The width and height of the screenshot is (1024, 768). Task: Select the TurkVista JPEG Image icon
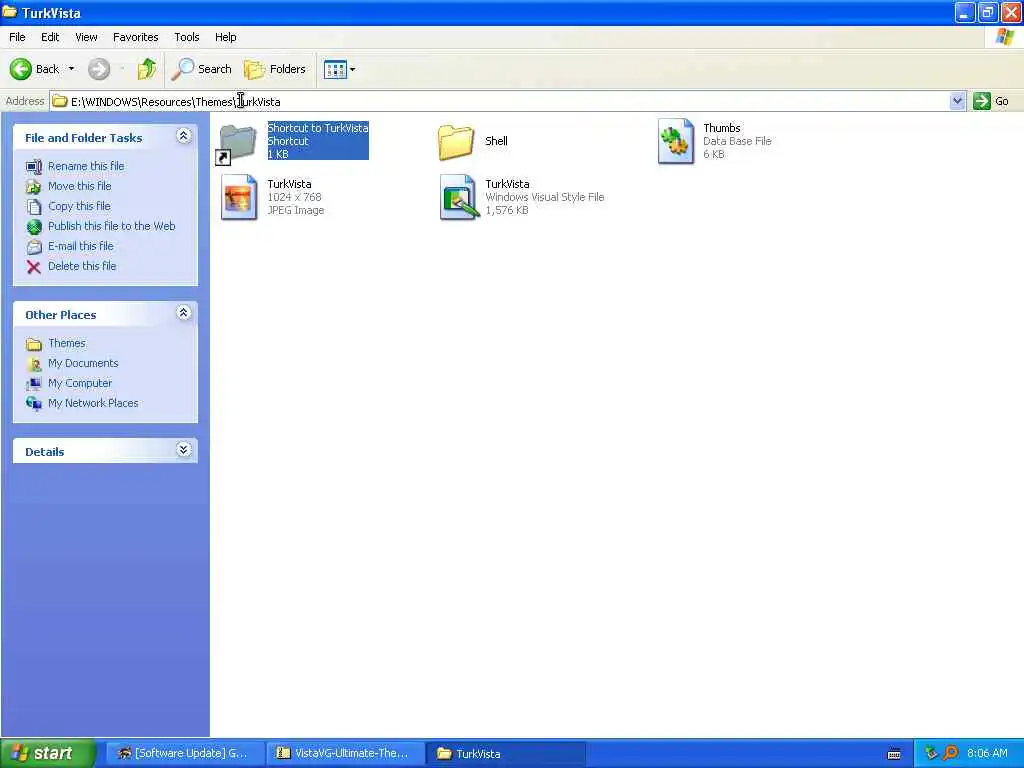pyautogui.click(x=239, y=197)
